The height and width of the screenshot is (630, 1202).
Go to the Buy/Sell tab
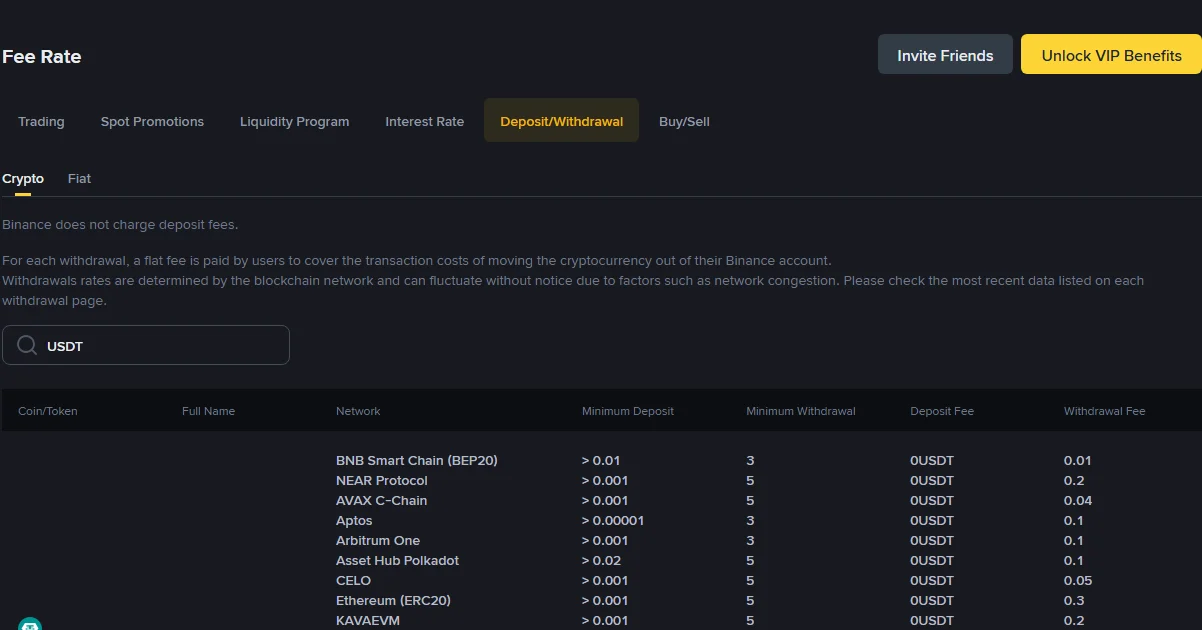pyautogui.click(x=684, y=121)
